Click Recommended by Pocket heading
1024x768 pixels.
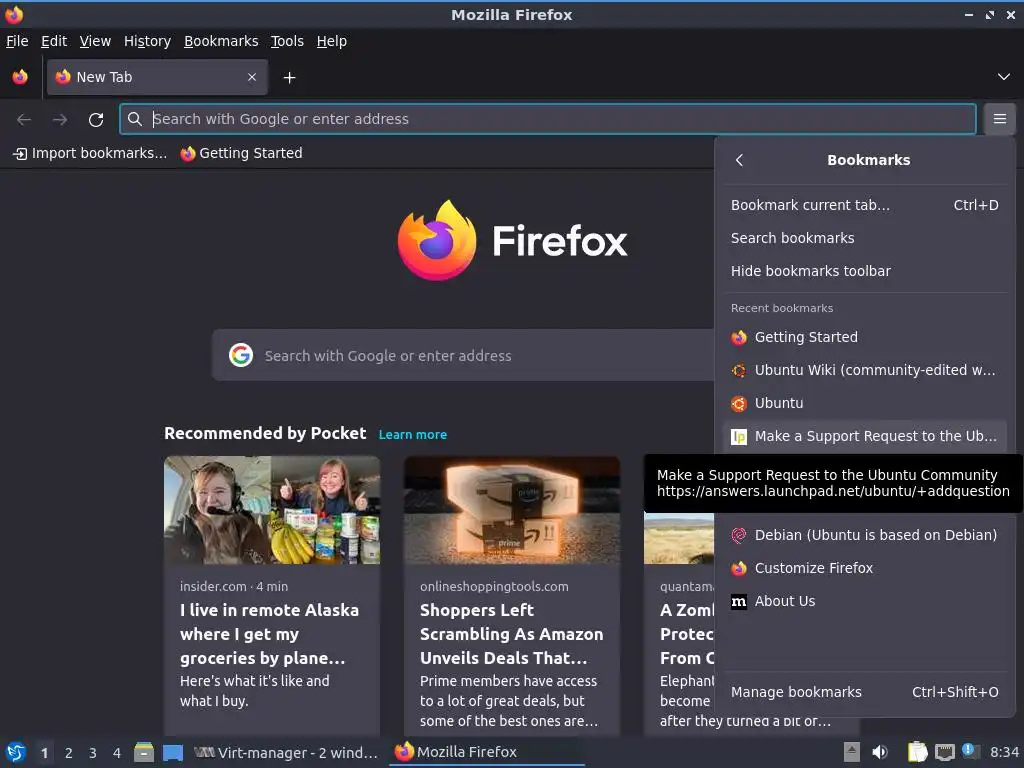[x=265, y=434]
